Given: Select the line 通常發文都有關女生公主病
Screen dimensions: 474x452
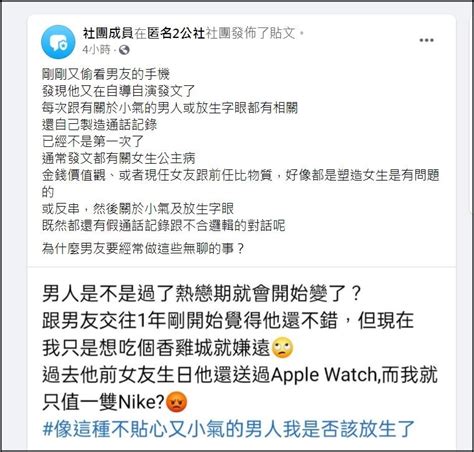Looking at the screenshot, I should point(118,158).
